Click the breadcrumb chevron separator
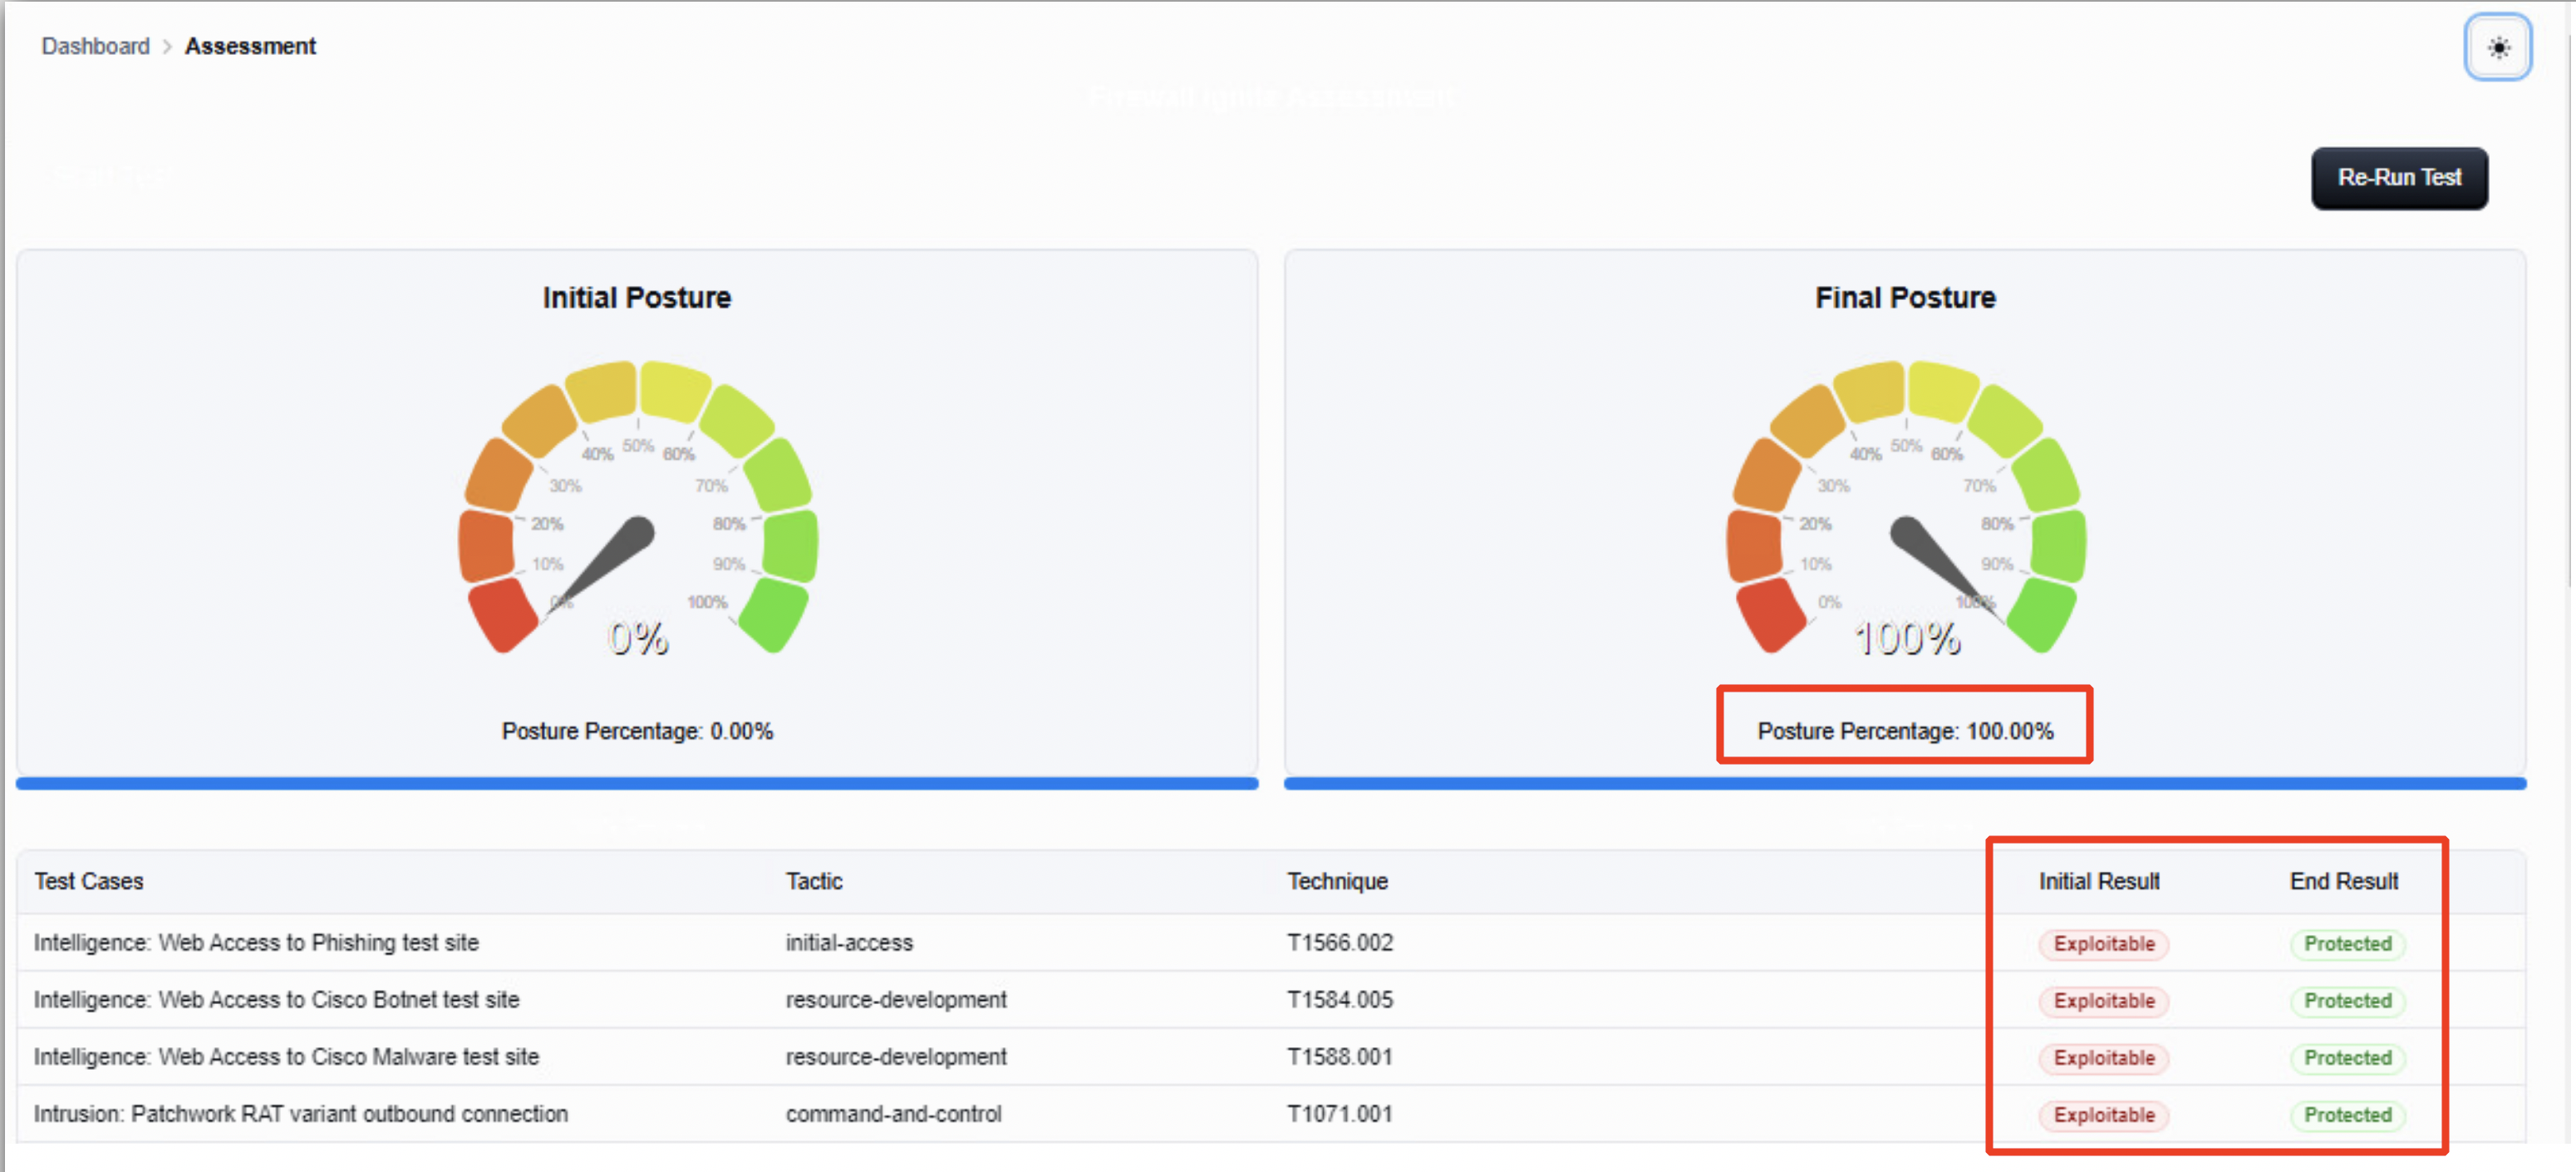 (167, 47)
